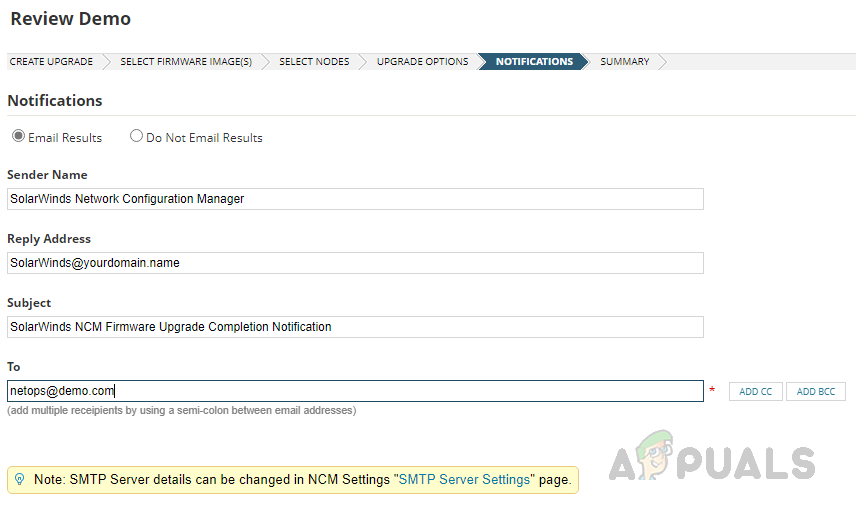Click the semi-colon recipients hint text

click(x=182, y=410)
